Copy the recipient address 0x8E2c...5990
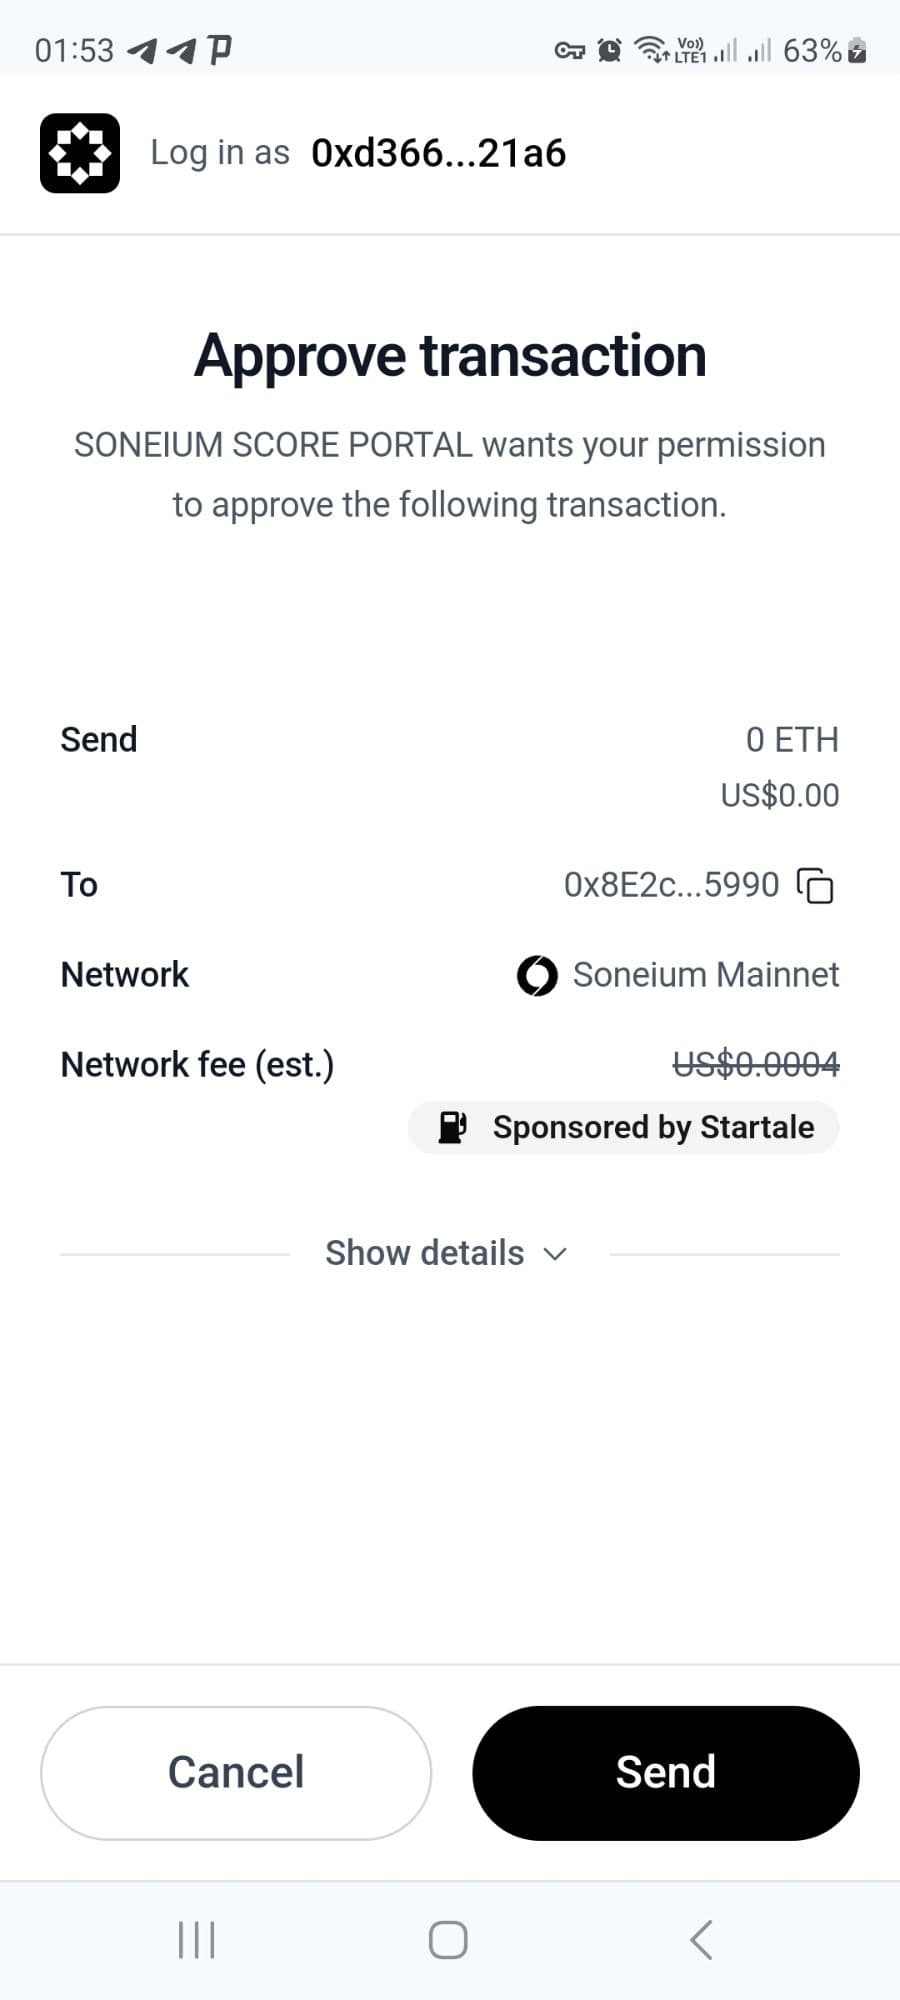900x2000 pixels. [815, 886]
